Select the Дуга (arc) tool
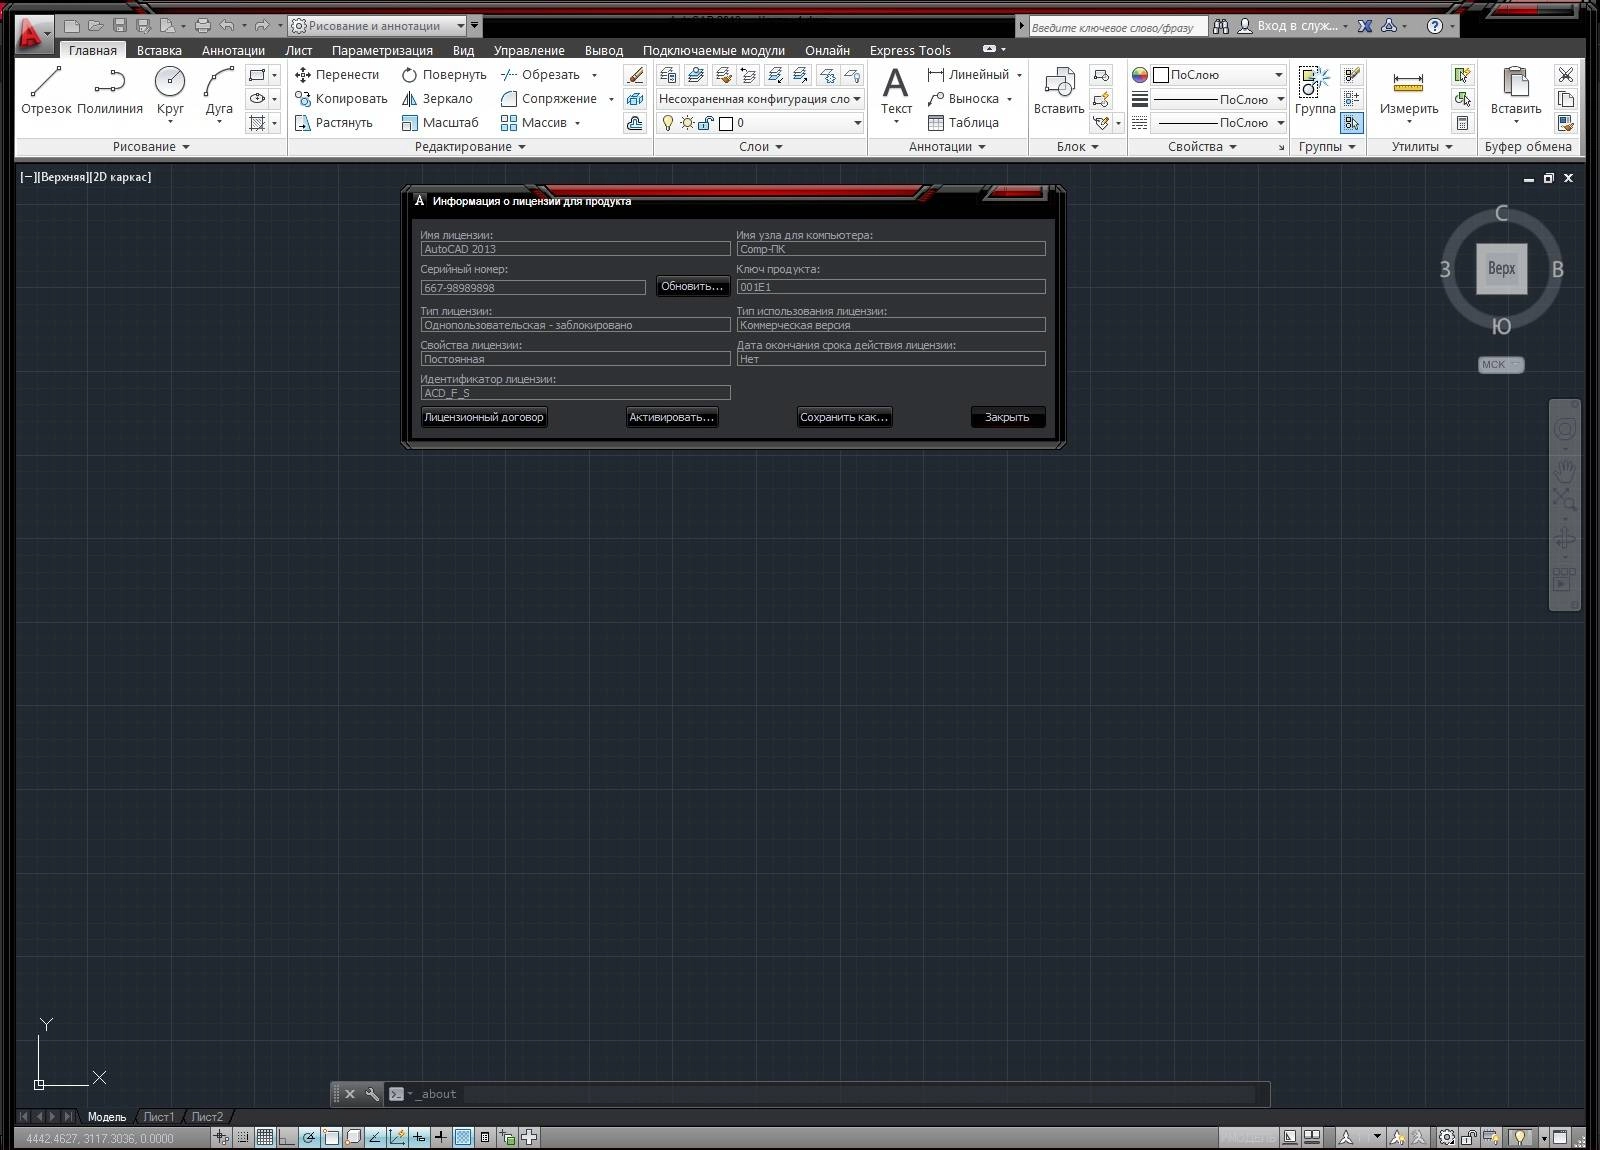This screenshot has width=1600, height=1150. tap(219, 93)
